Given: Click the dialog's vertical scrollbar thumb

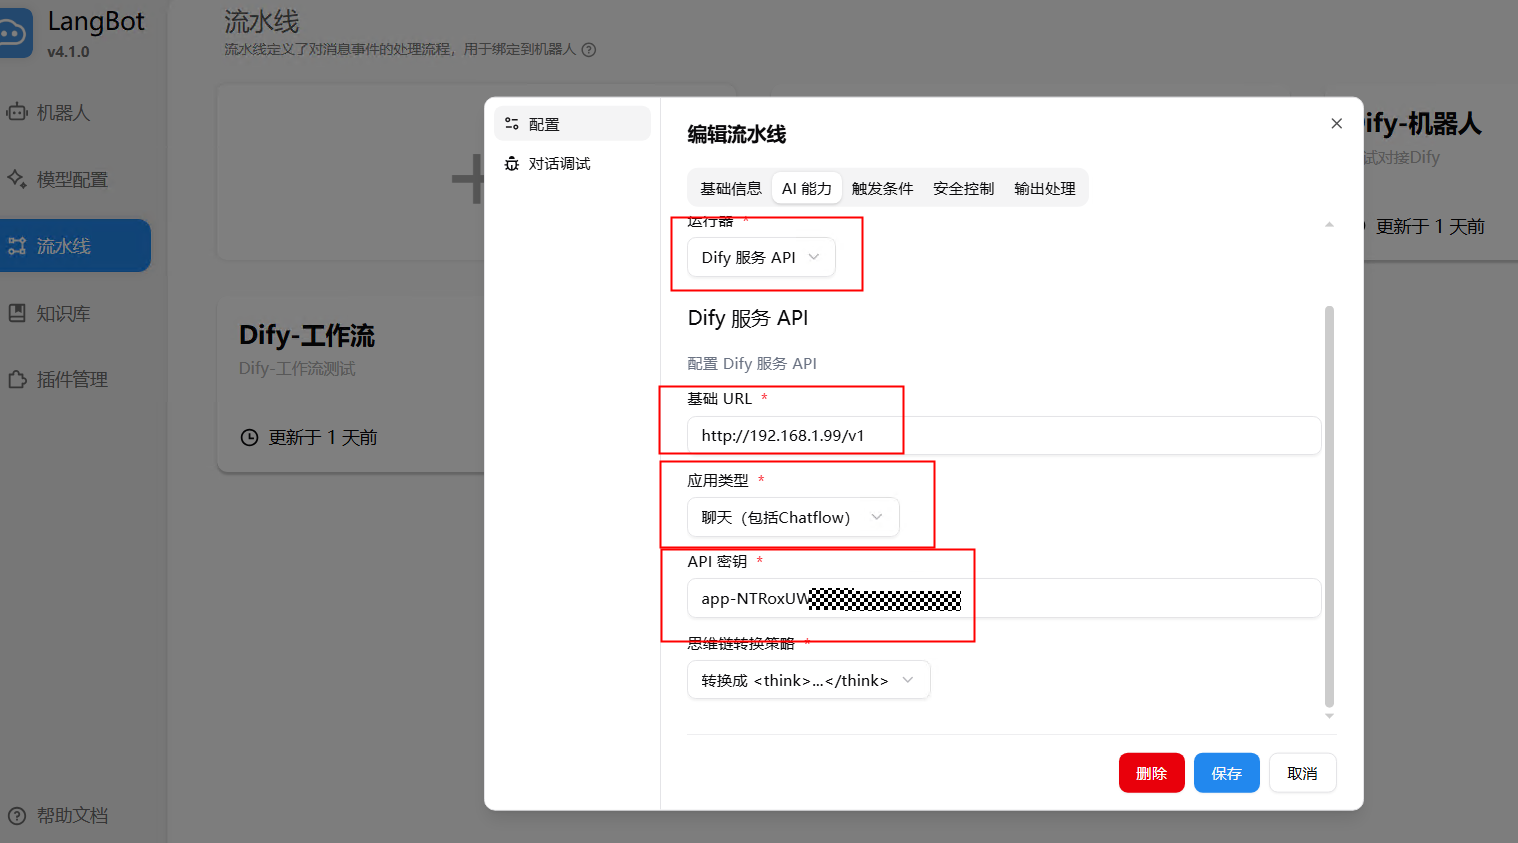Looking at the screenshot, I should click(x=1329, y=506).
